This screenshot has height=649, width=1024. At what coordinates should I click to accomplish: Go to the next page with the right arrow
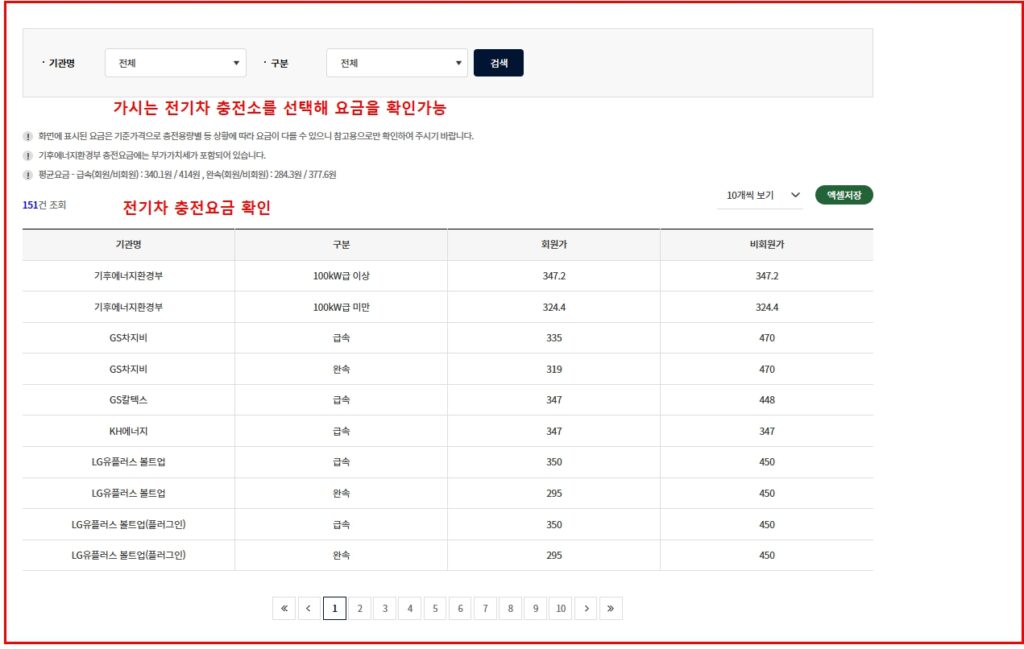[586, 608]
